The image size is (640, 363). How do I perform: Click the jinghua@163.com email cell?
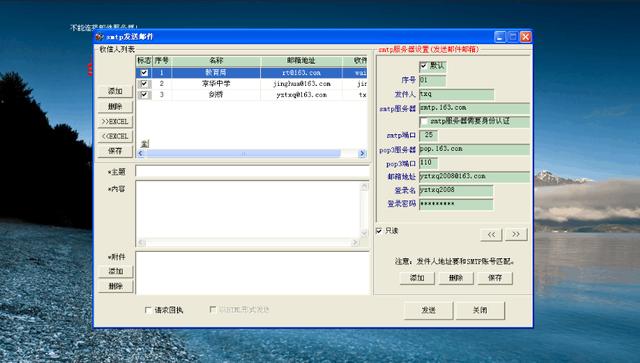point(301,84)
